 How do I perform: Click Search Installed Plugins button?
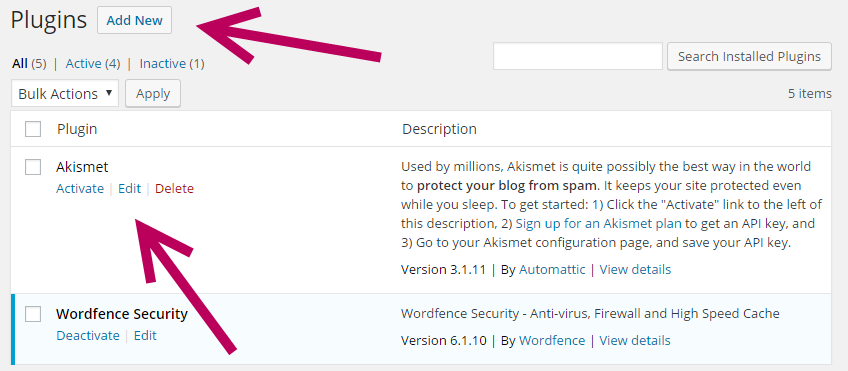pos(750,56)
